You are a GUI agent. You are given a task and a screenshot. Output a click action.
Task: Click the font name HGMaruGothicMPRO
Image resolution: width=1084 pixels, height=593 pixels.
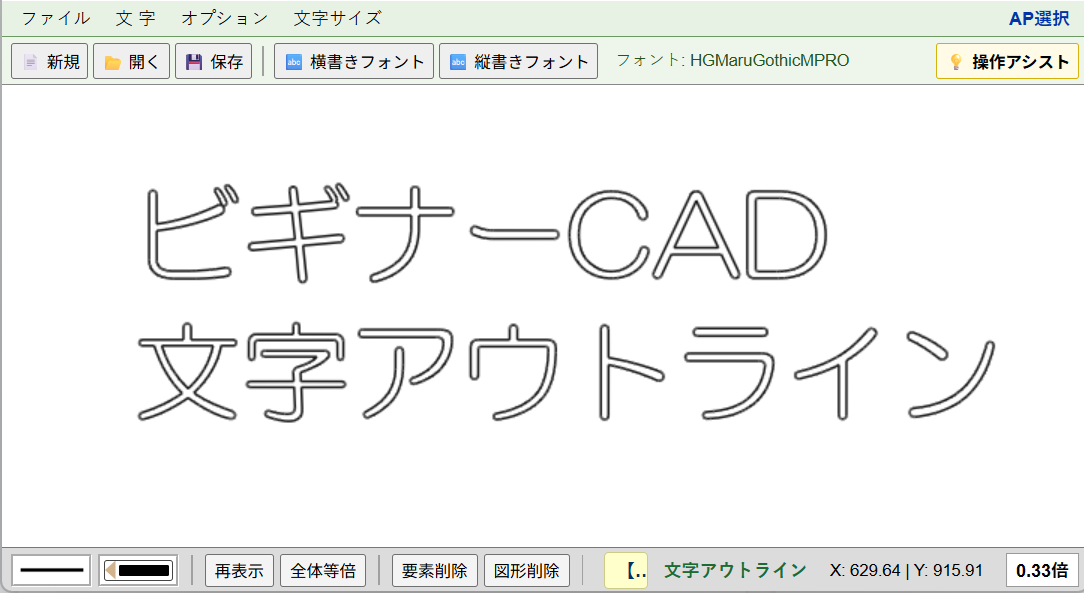pyautogui.click(x=769, y=61)
